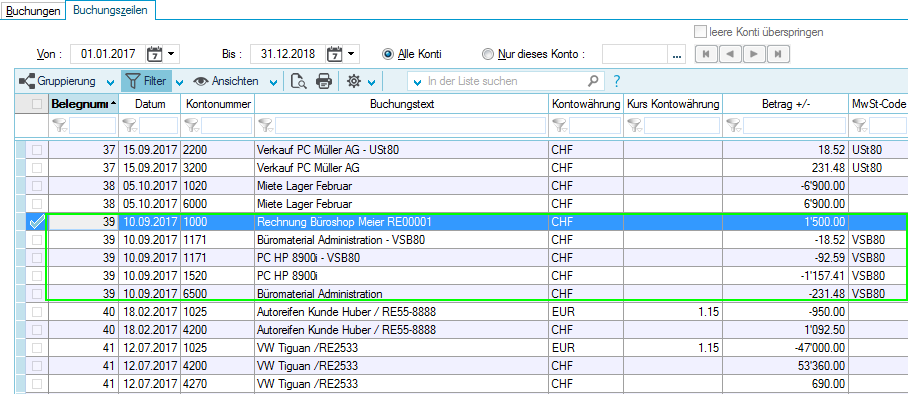Click Buchungstext column filter input

click(x=411, y=126)
